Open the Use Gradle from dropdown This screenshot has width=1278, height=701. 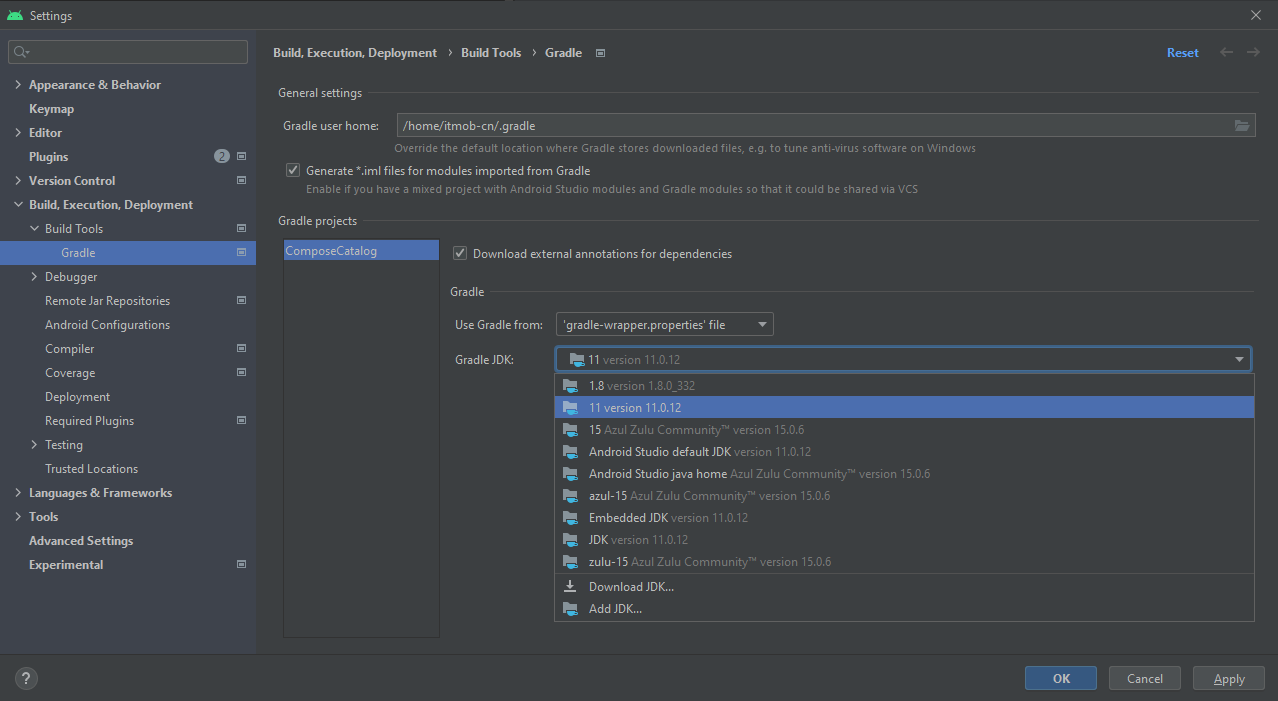(x=665, y=325)
